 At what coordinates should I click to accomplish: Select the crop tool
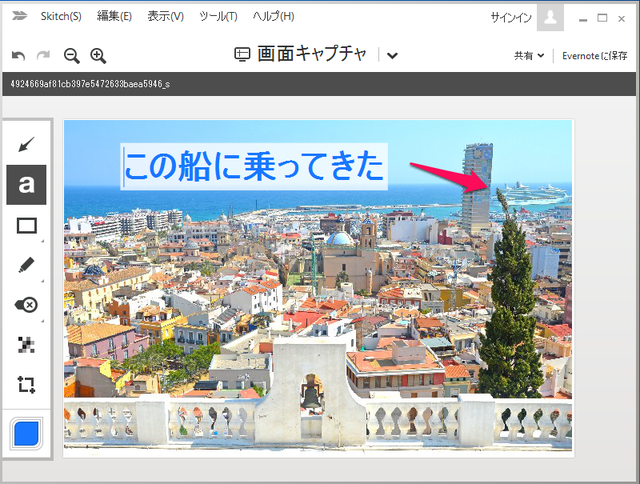tap(26, 384)
